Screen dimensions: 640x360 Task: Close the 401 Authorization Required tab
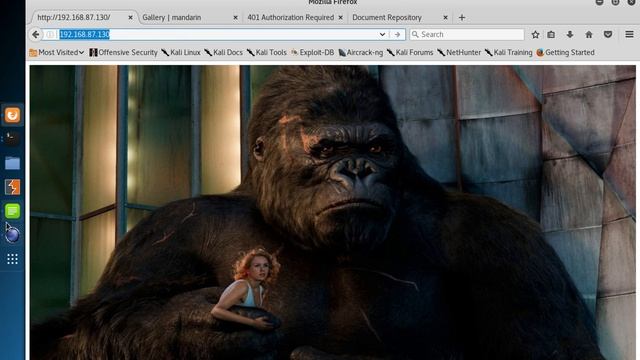[x=340, y=18]
